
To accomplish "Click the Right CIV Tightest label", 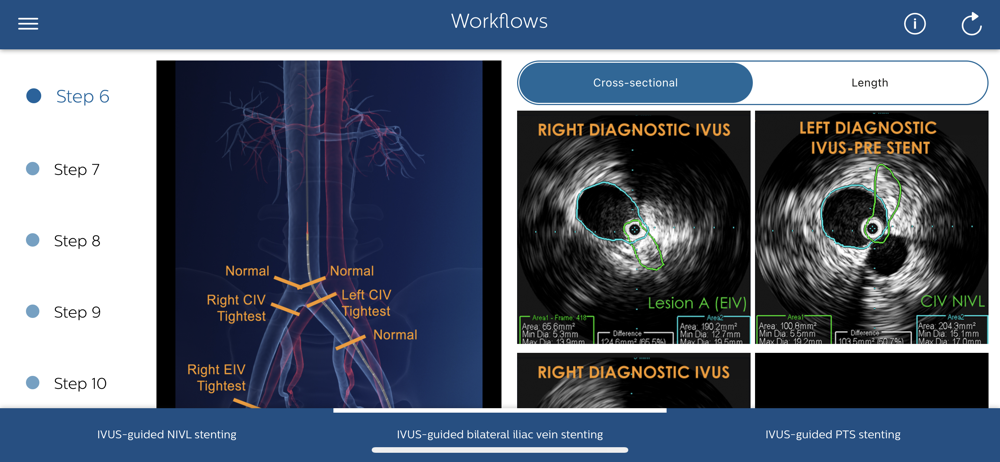I will tap(236, 308).
